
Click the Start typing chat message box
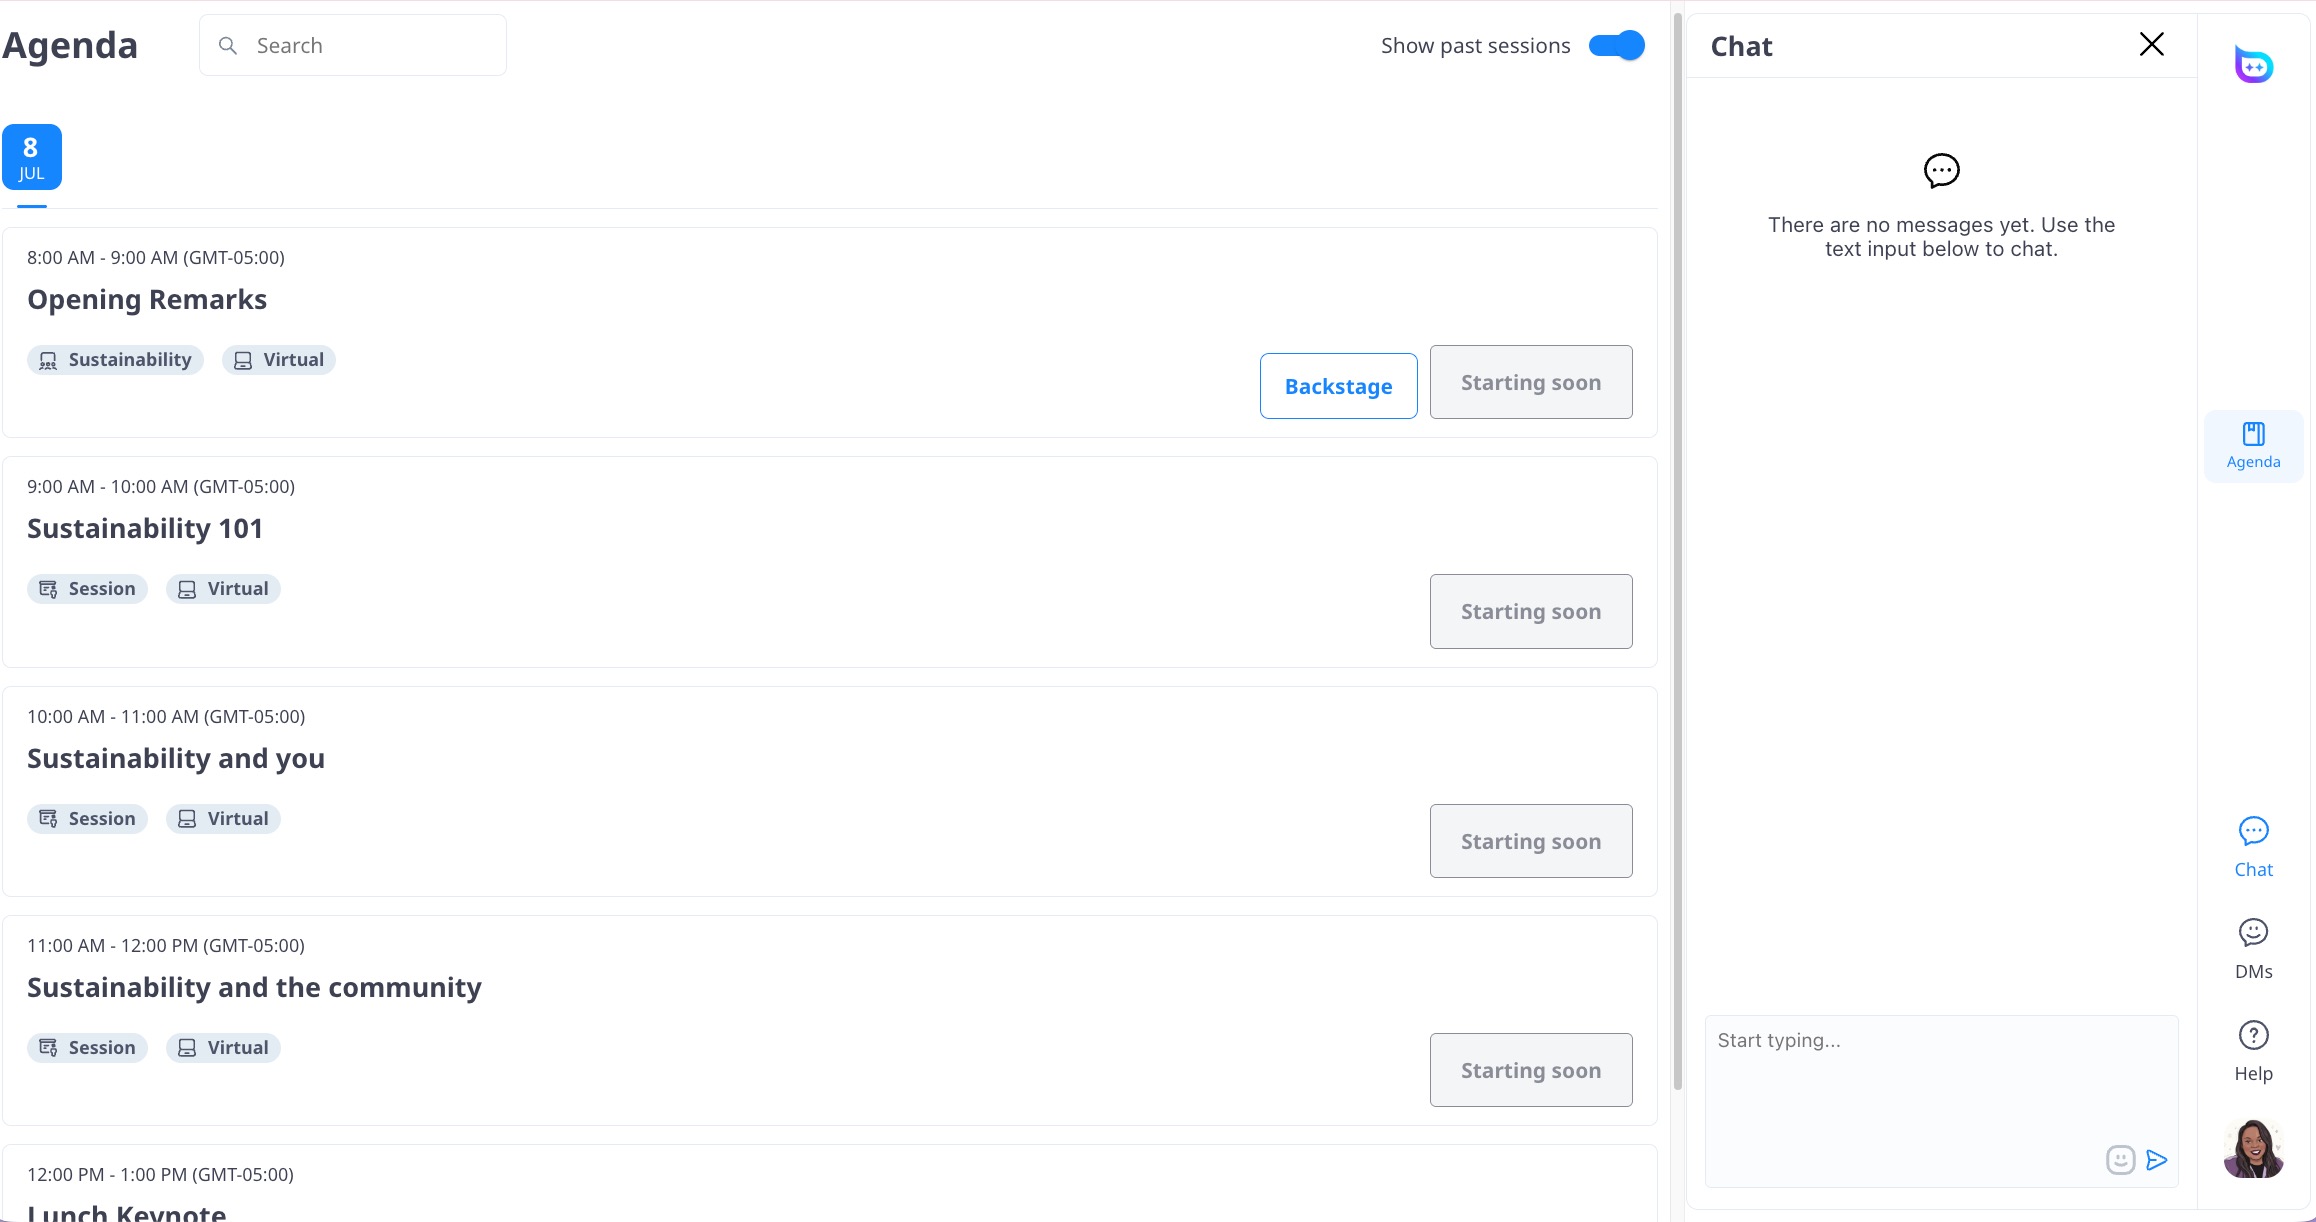[1941, 1101]
